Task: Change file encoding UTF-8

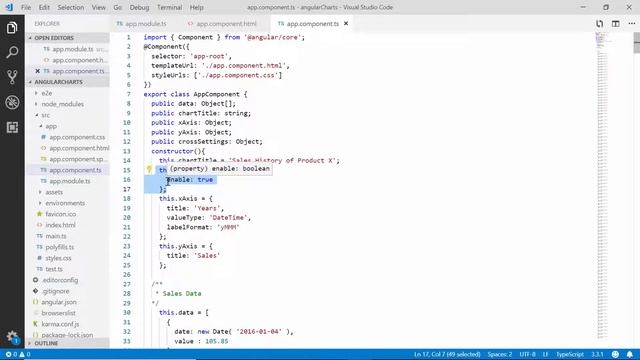Action: tap(527, 354)
